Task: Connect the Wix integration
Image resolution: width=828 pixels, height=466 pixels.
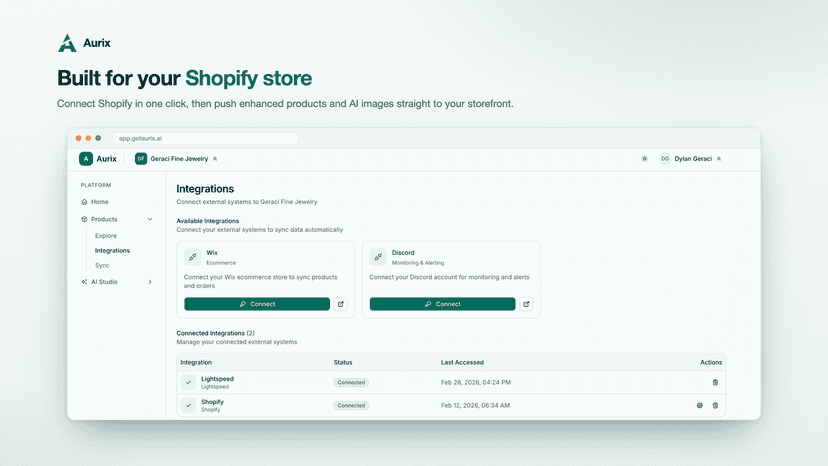Action: 257,304
